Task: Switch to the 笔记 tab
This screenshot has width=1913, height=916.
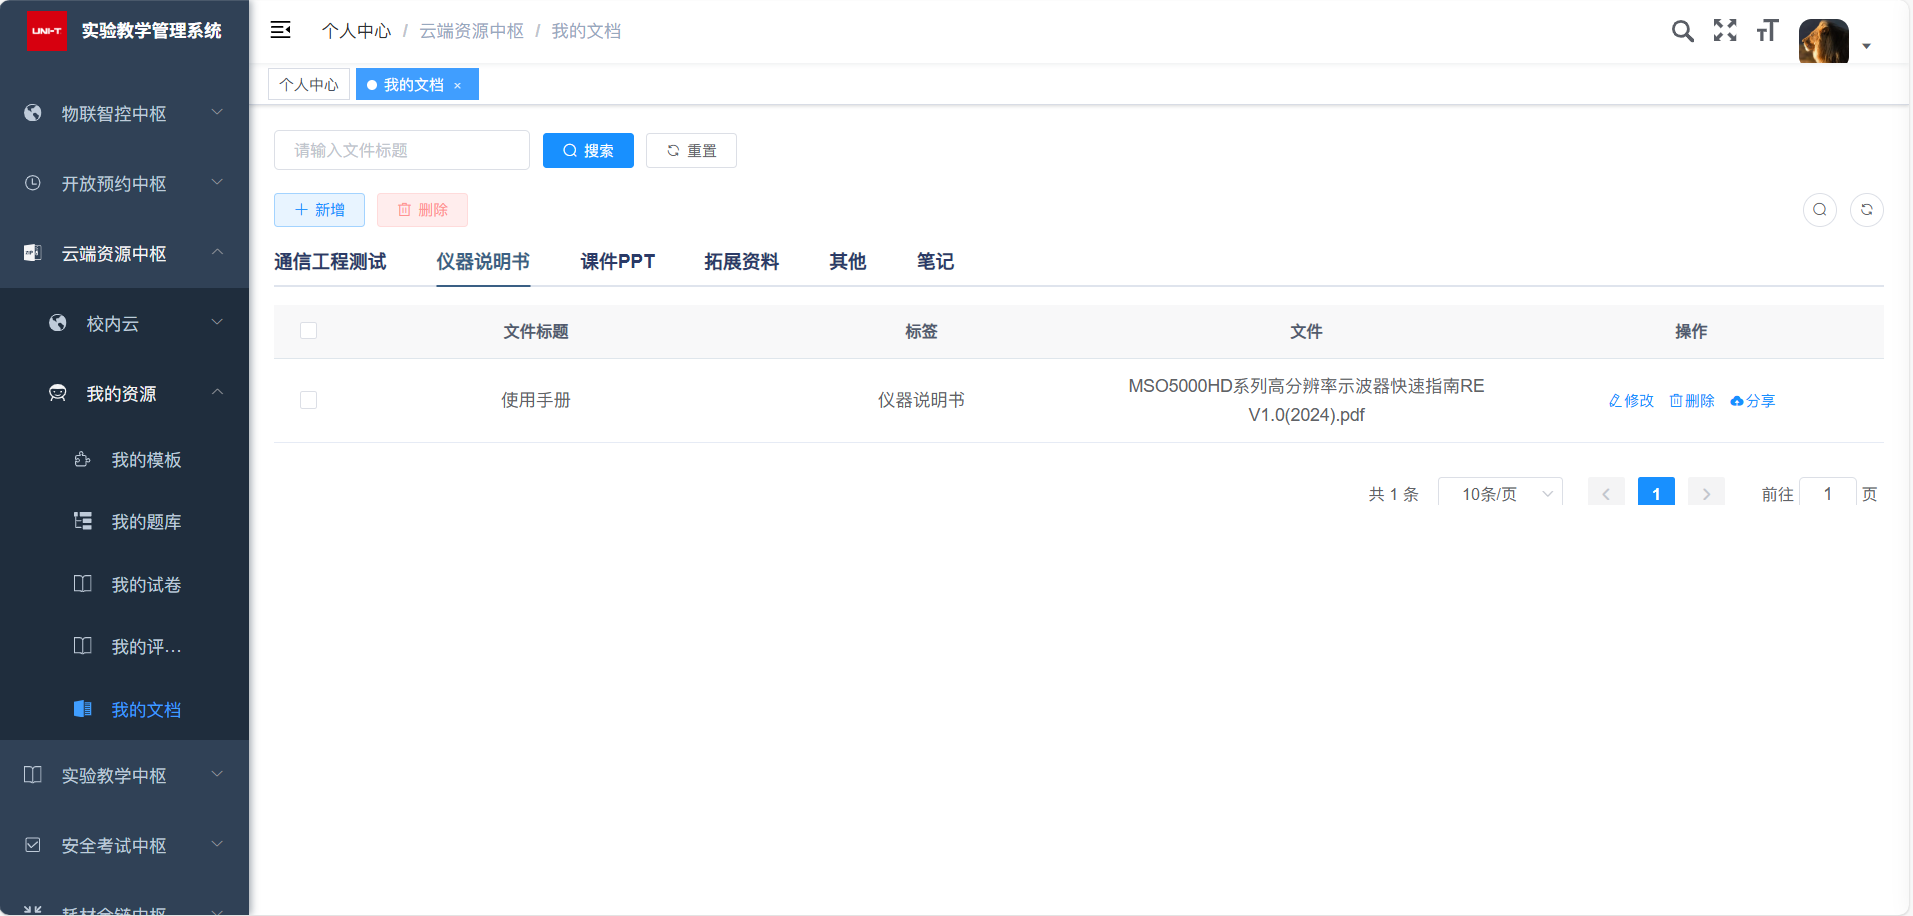Action: point(935,262)
